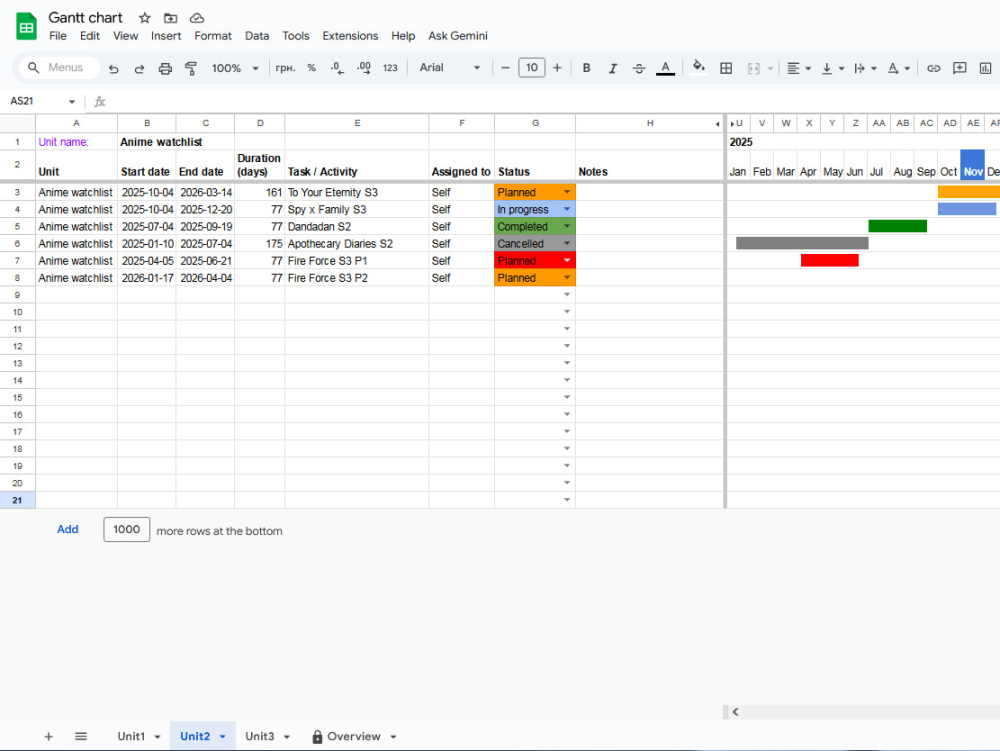Star the Gantt chart document
This screenshot has height=751, width=1000.
click(145, 18)
